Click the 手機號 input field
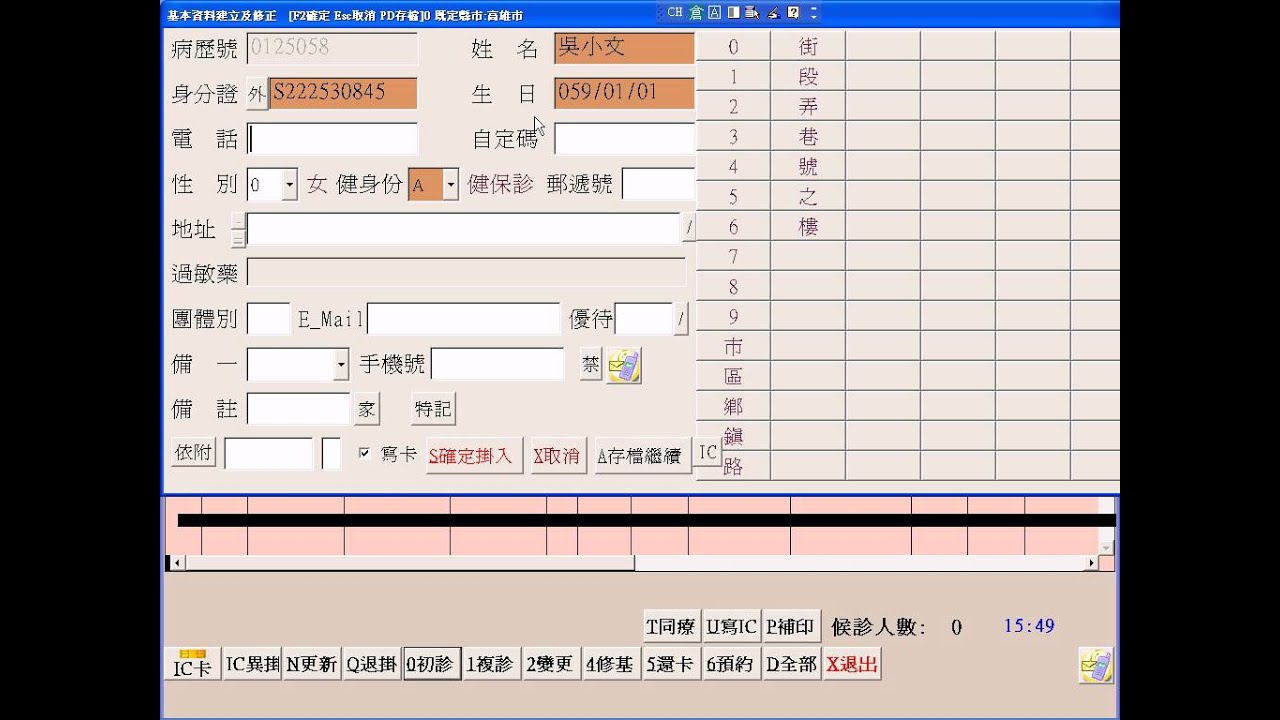This screenshot has width=1280, height=720. coord(497,364)
